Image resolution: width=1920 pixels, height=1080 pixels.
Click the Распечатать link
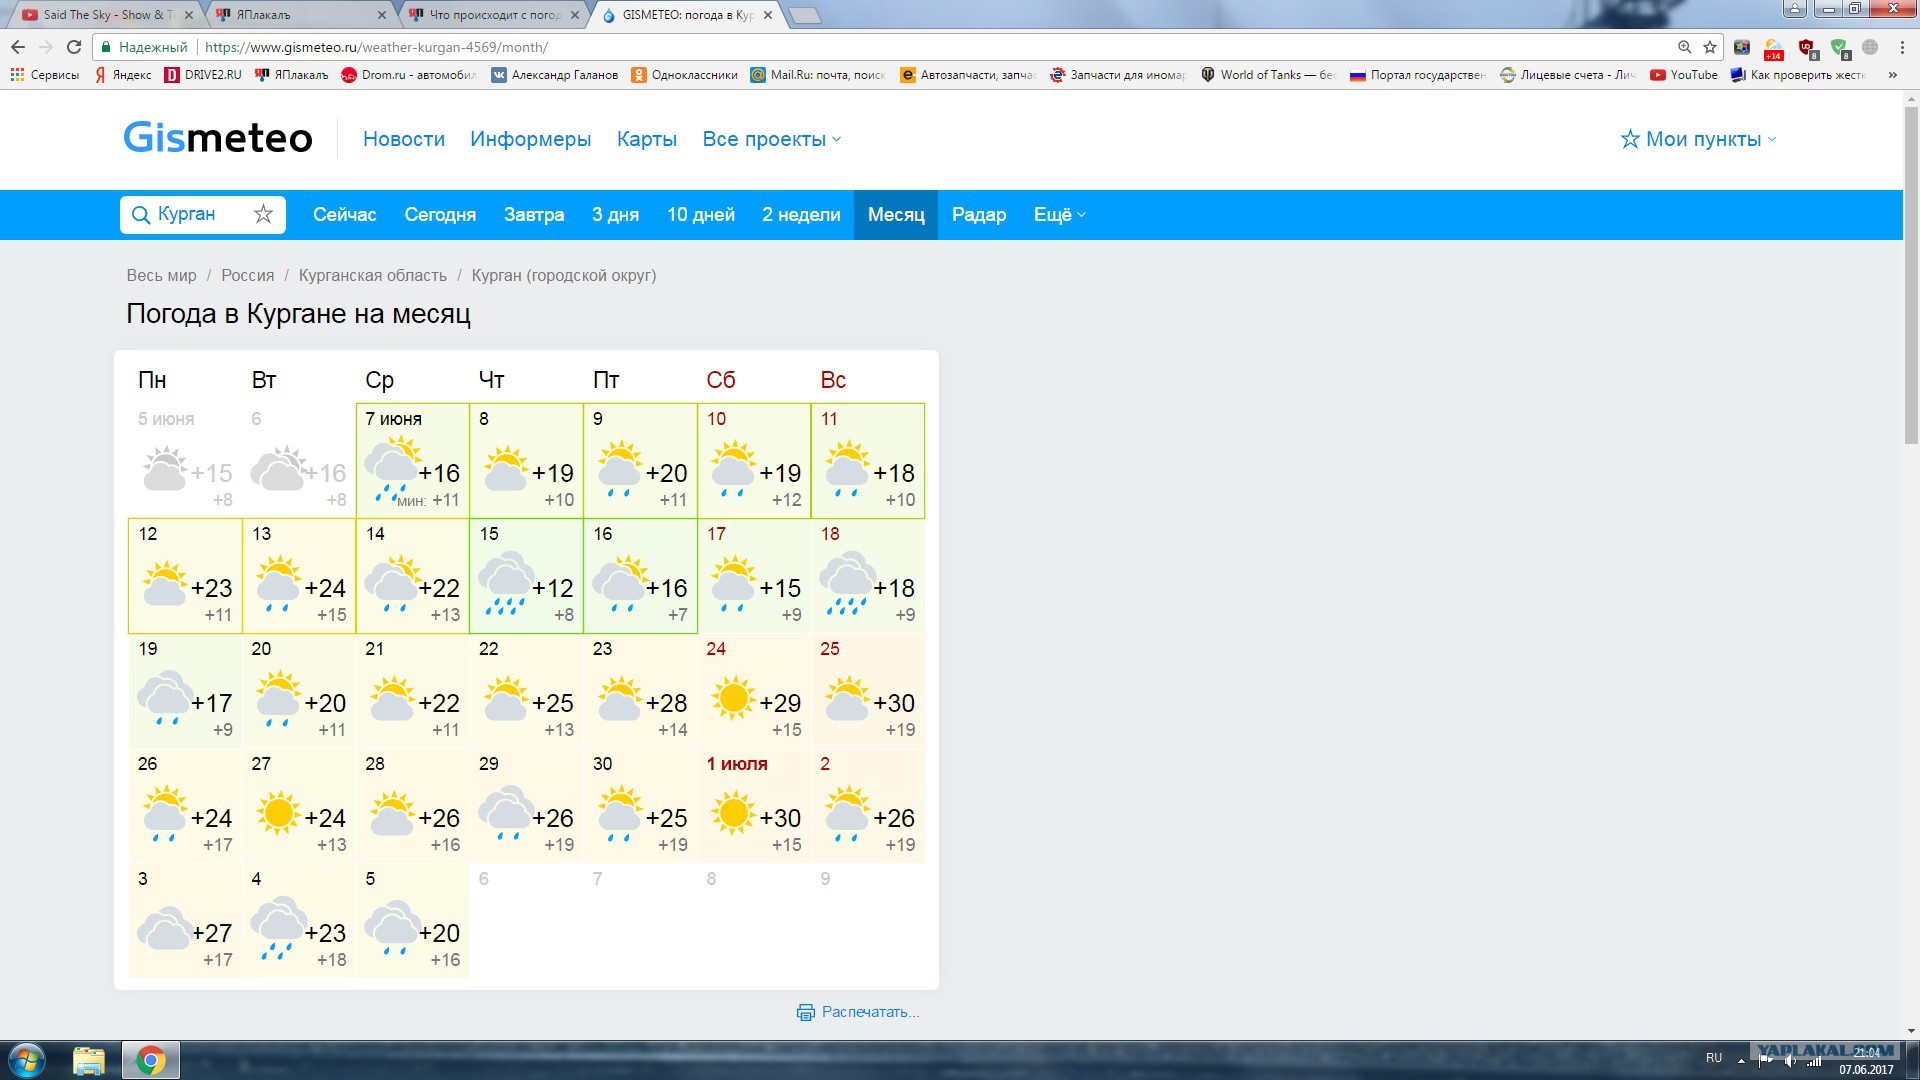[870, 1012]
